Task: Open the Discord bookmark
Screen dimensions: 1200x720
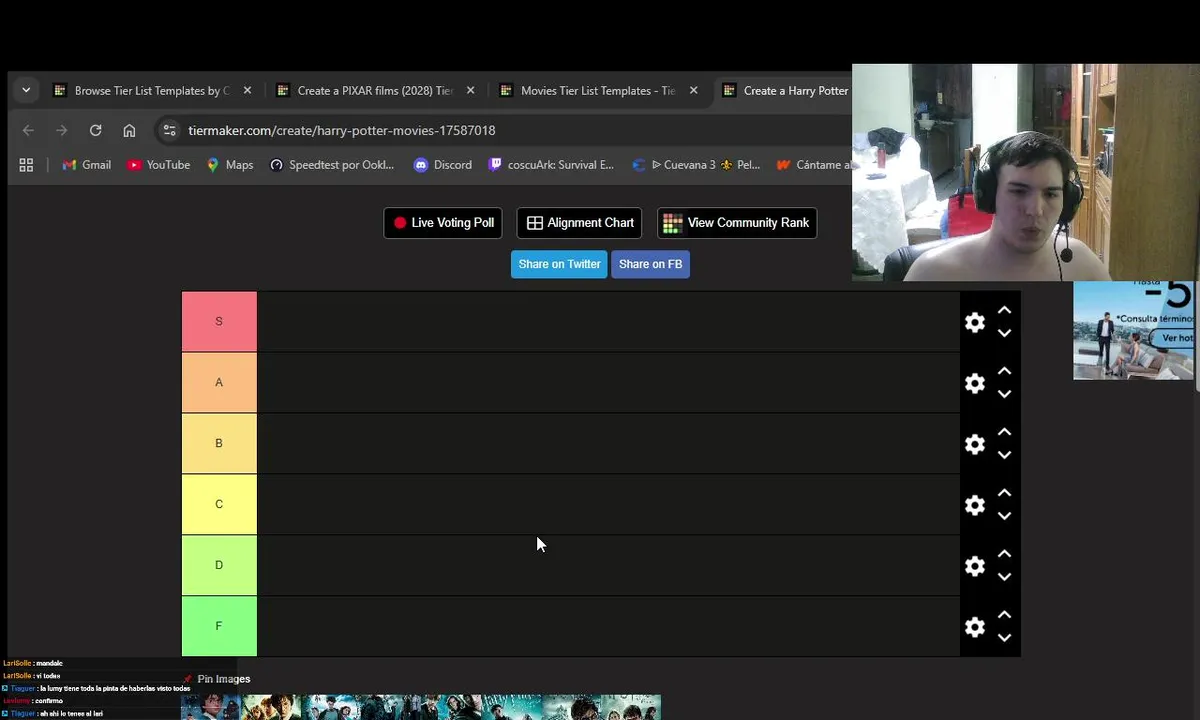Action: (443, 165)
